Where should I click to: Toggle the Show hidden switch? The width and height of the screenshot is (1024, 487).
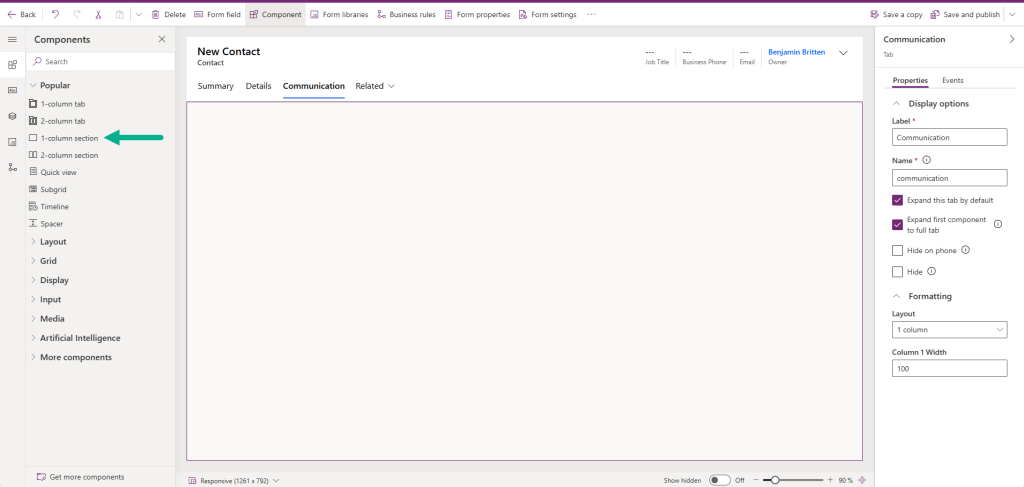click(x=719, y=480)
